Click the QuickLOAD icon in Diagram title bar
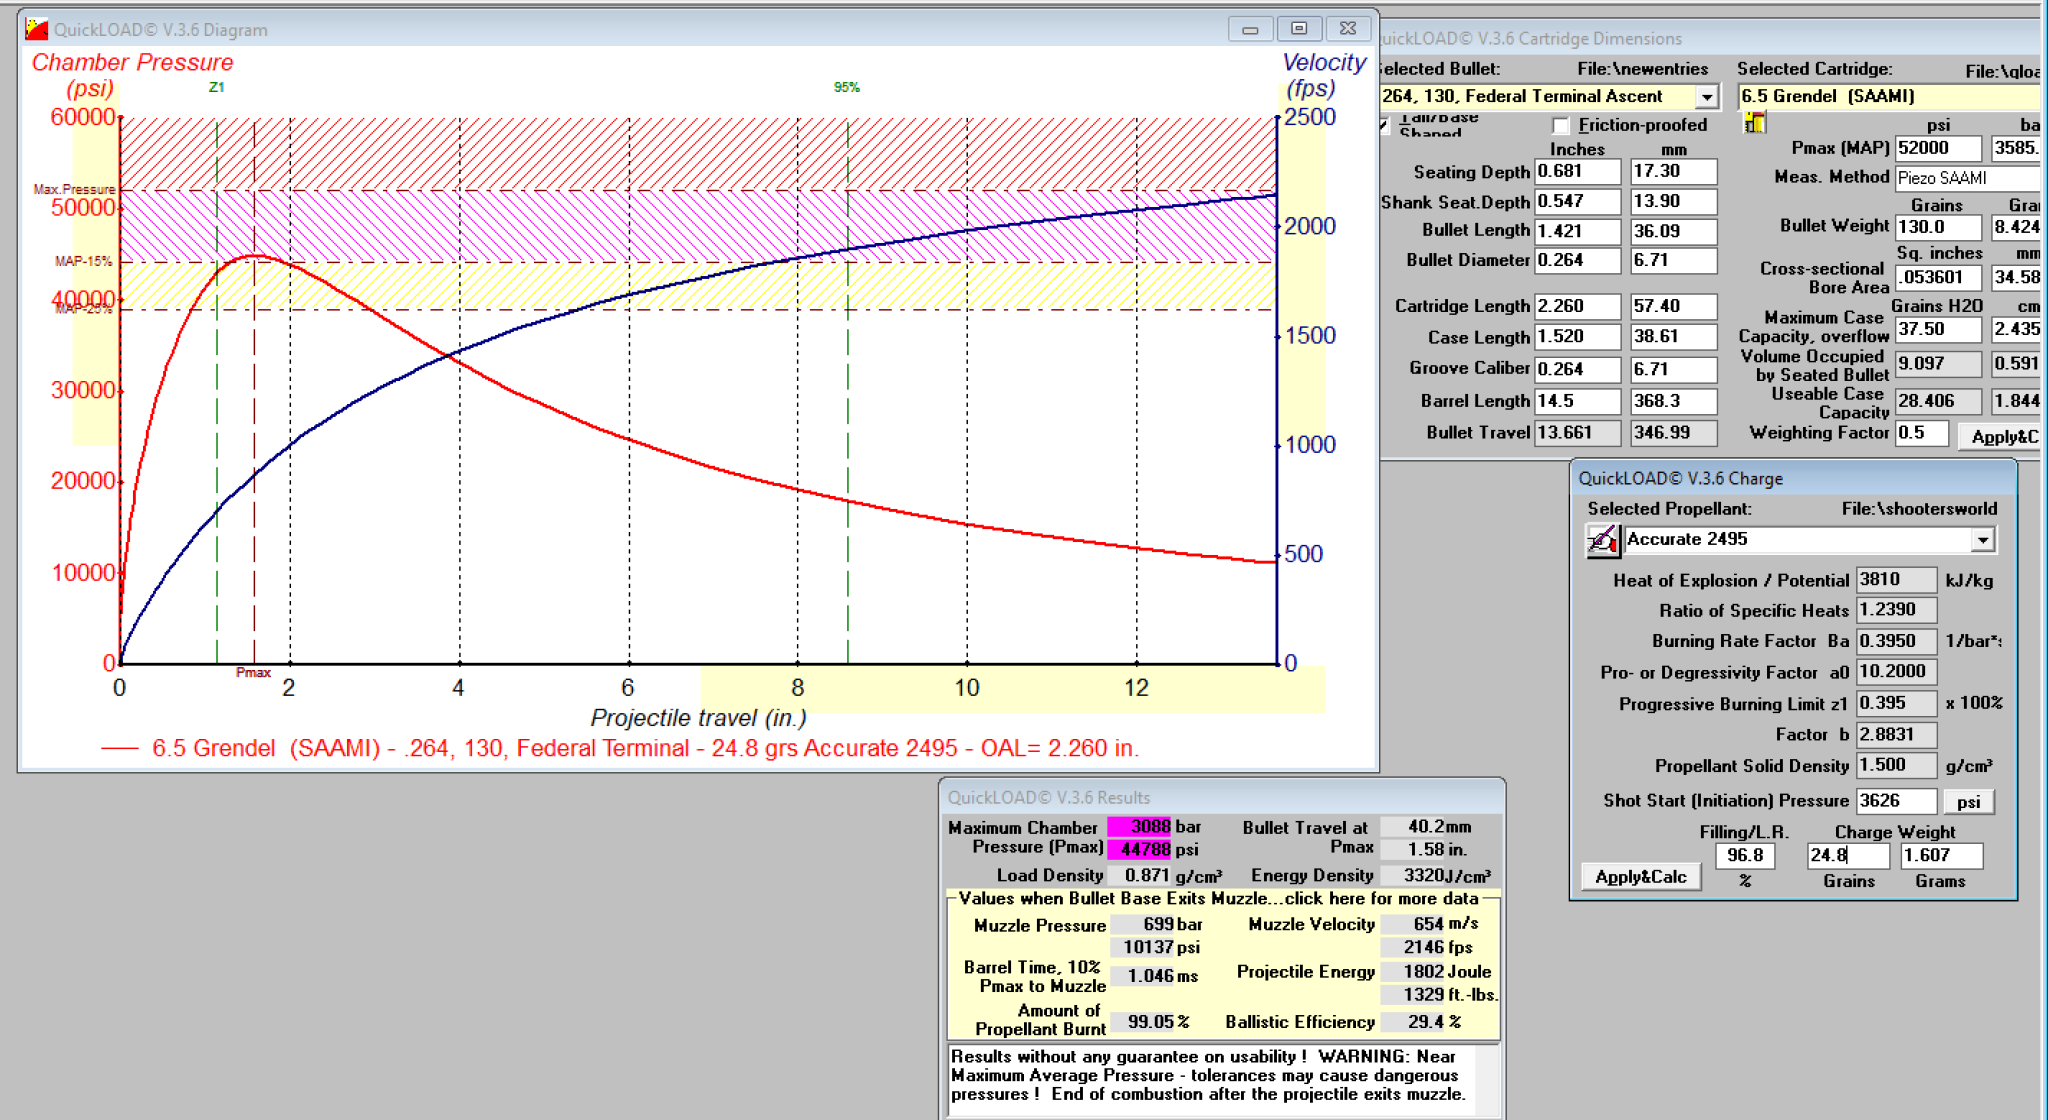The image size is (2048, 1120). (37, 29)
